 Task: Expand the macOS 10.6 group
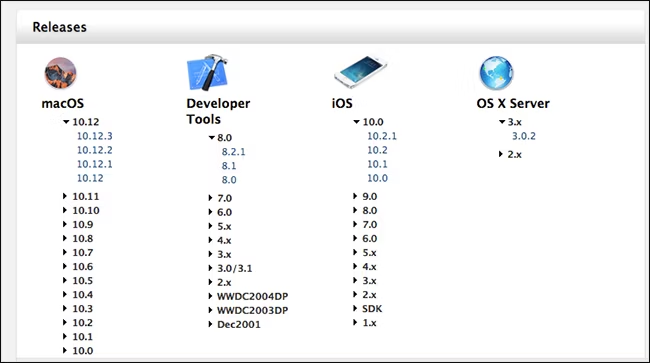click(x=65, y=266)
